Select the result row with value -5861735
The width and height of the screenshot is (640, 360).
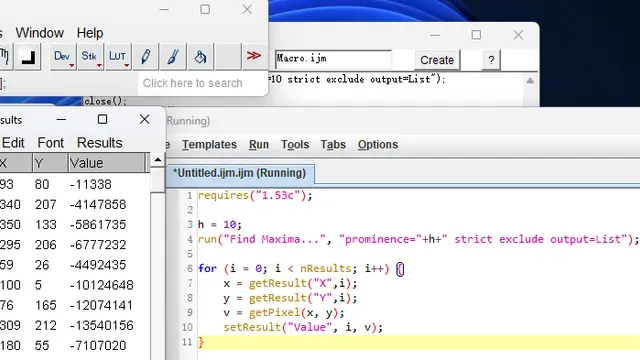[x=75, y=225]
